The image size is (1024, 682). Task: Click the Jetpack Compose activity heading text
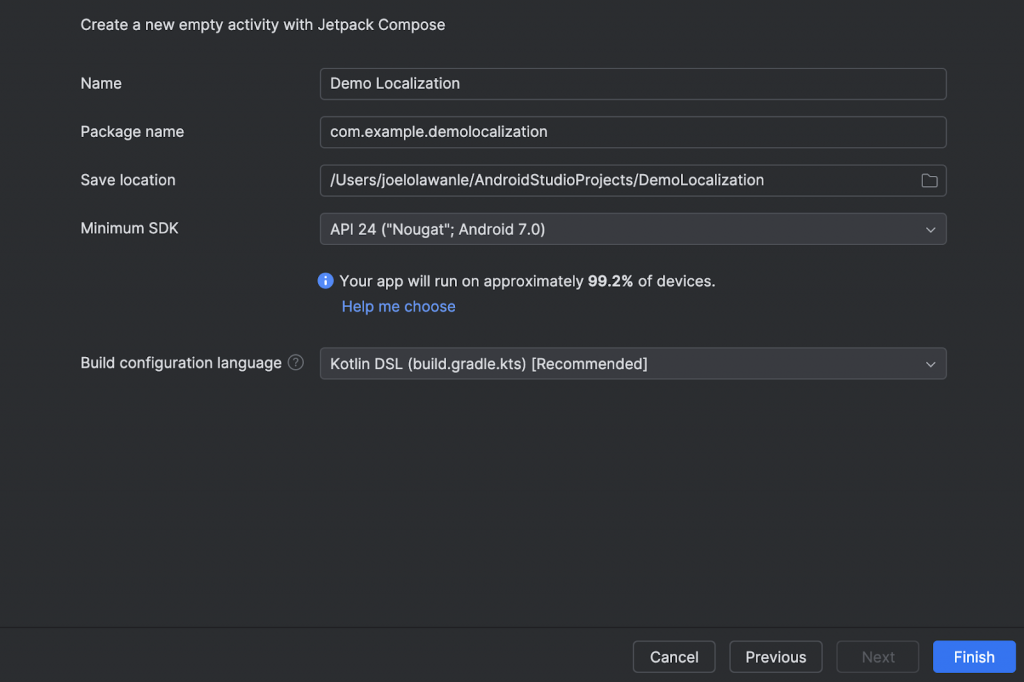tap(263, 25)
